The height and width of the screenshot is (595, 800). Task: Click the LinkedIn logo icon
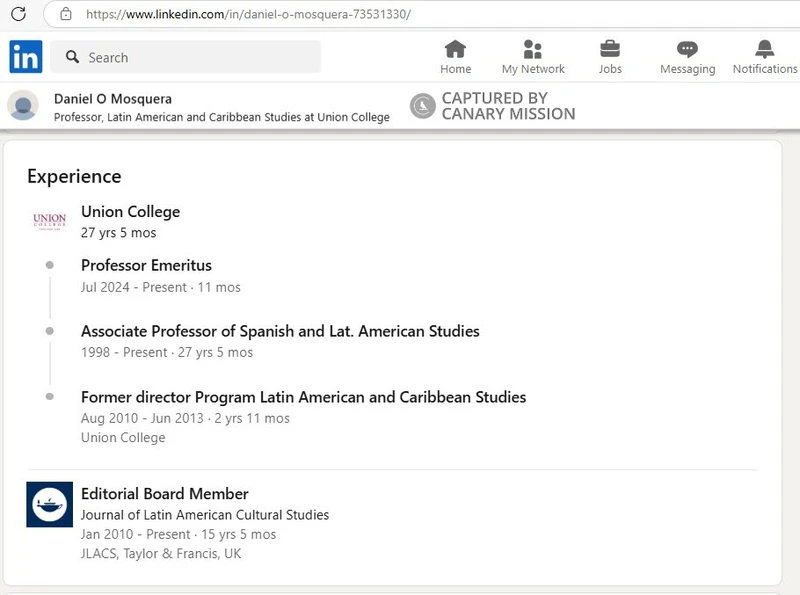[x=25, y=57]
